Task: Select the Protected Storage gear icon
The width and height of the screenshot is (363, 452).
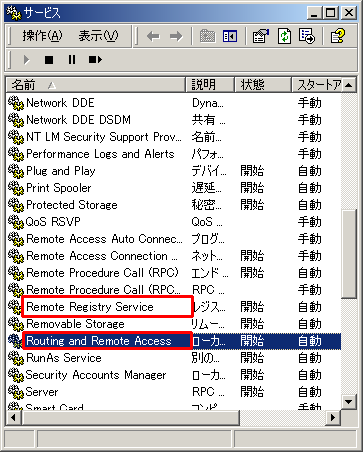Action: (16, 205)
